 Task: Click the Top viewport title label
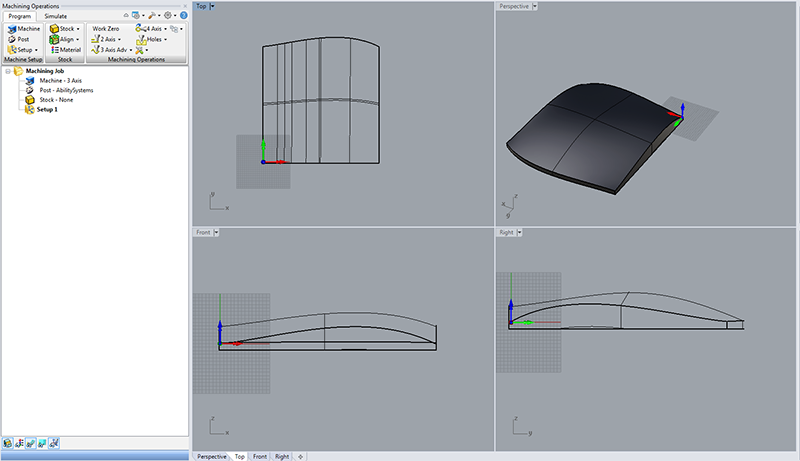coord(201,6)
